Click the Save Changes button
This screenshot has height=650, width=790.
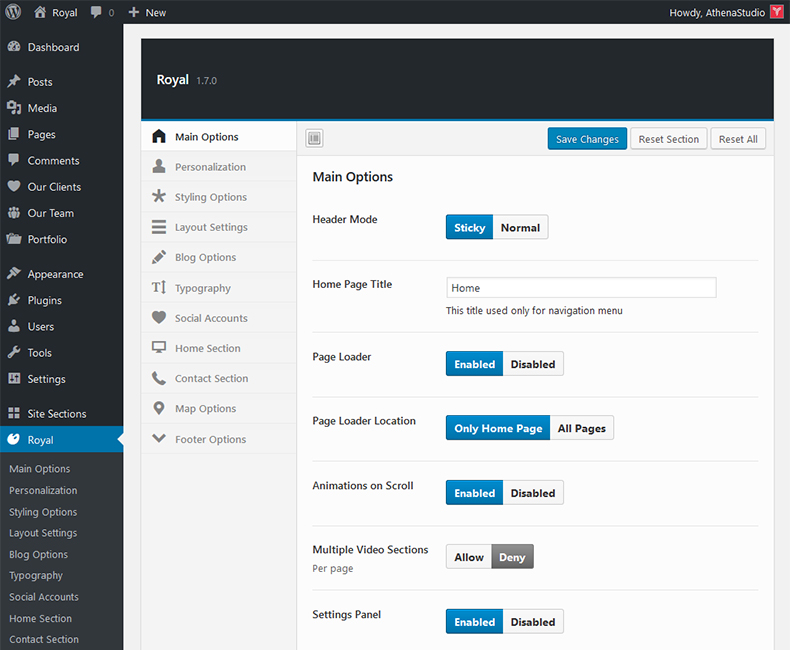pyautogui.click(x=587, y=139)
